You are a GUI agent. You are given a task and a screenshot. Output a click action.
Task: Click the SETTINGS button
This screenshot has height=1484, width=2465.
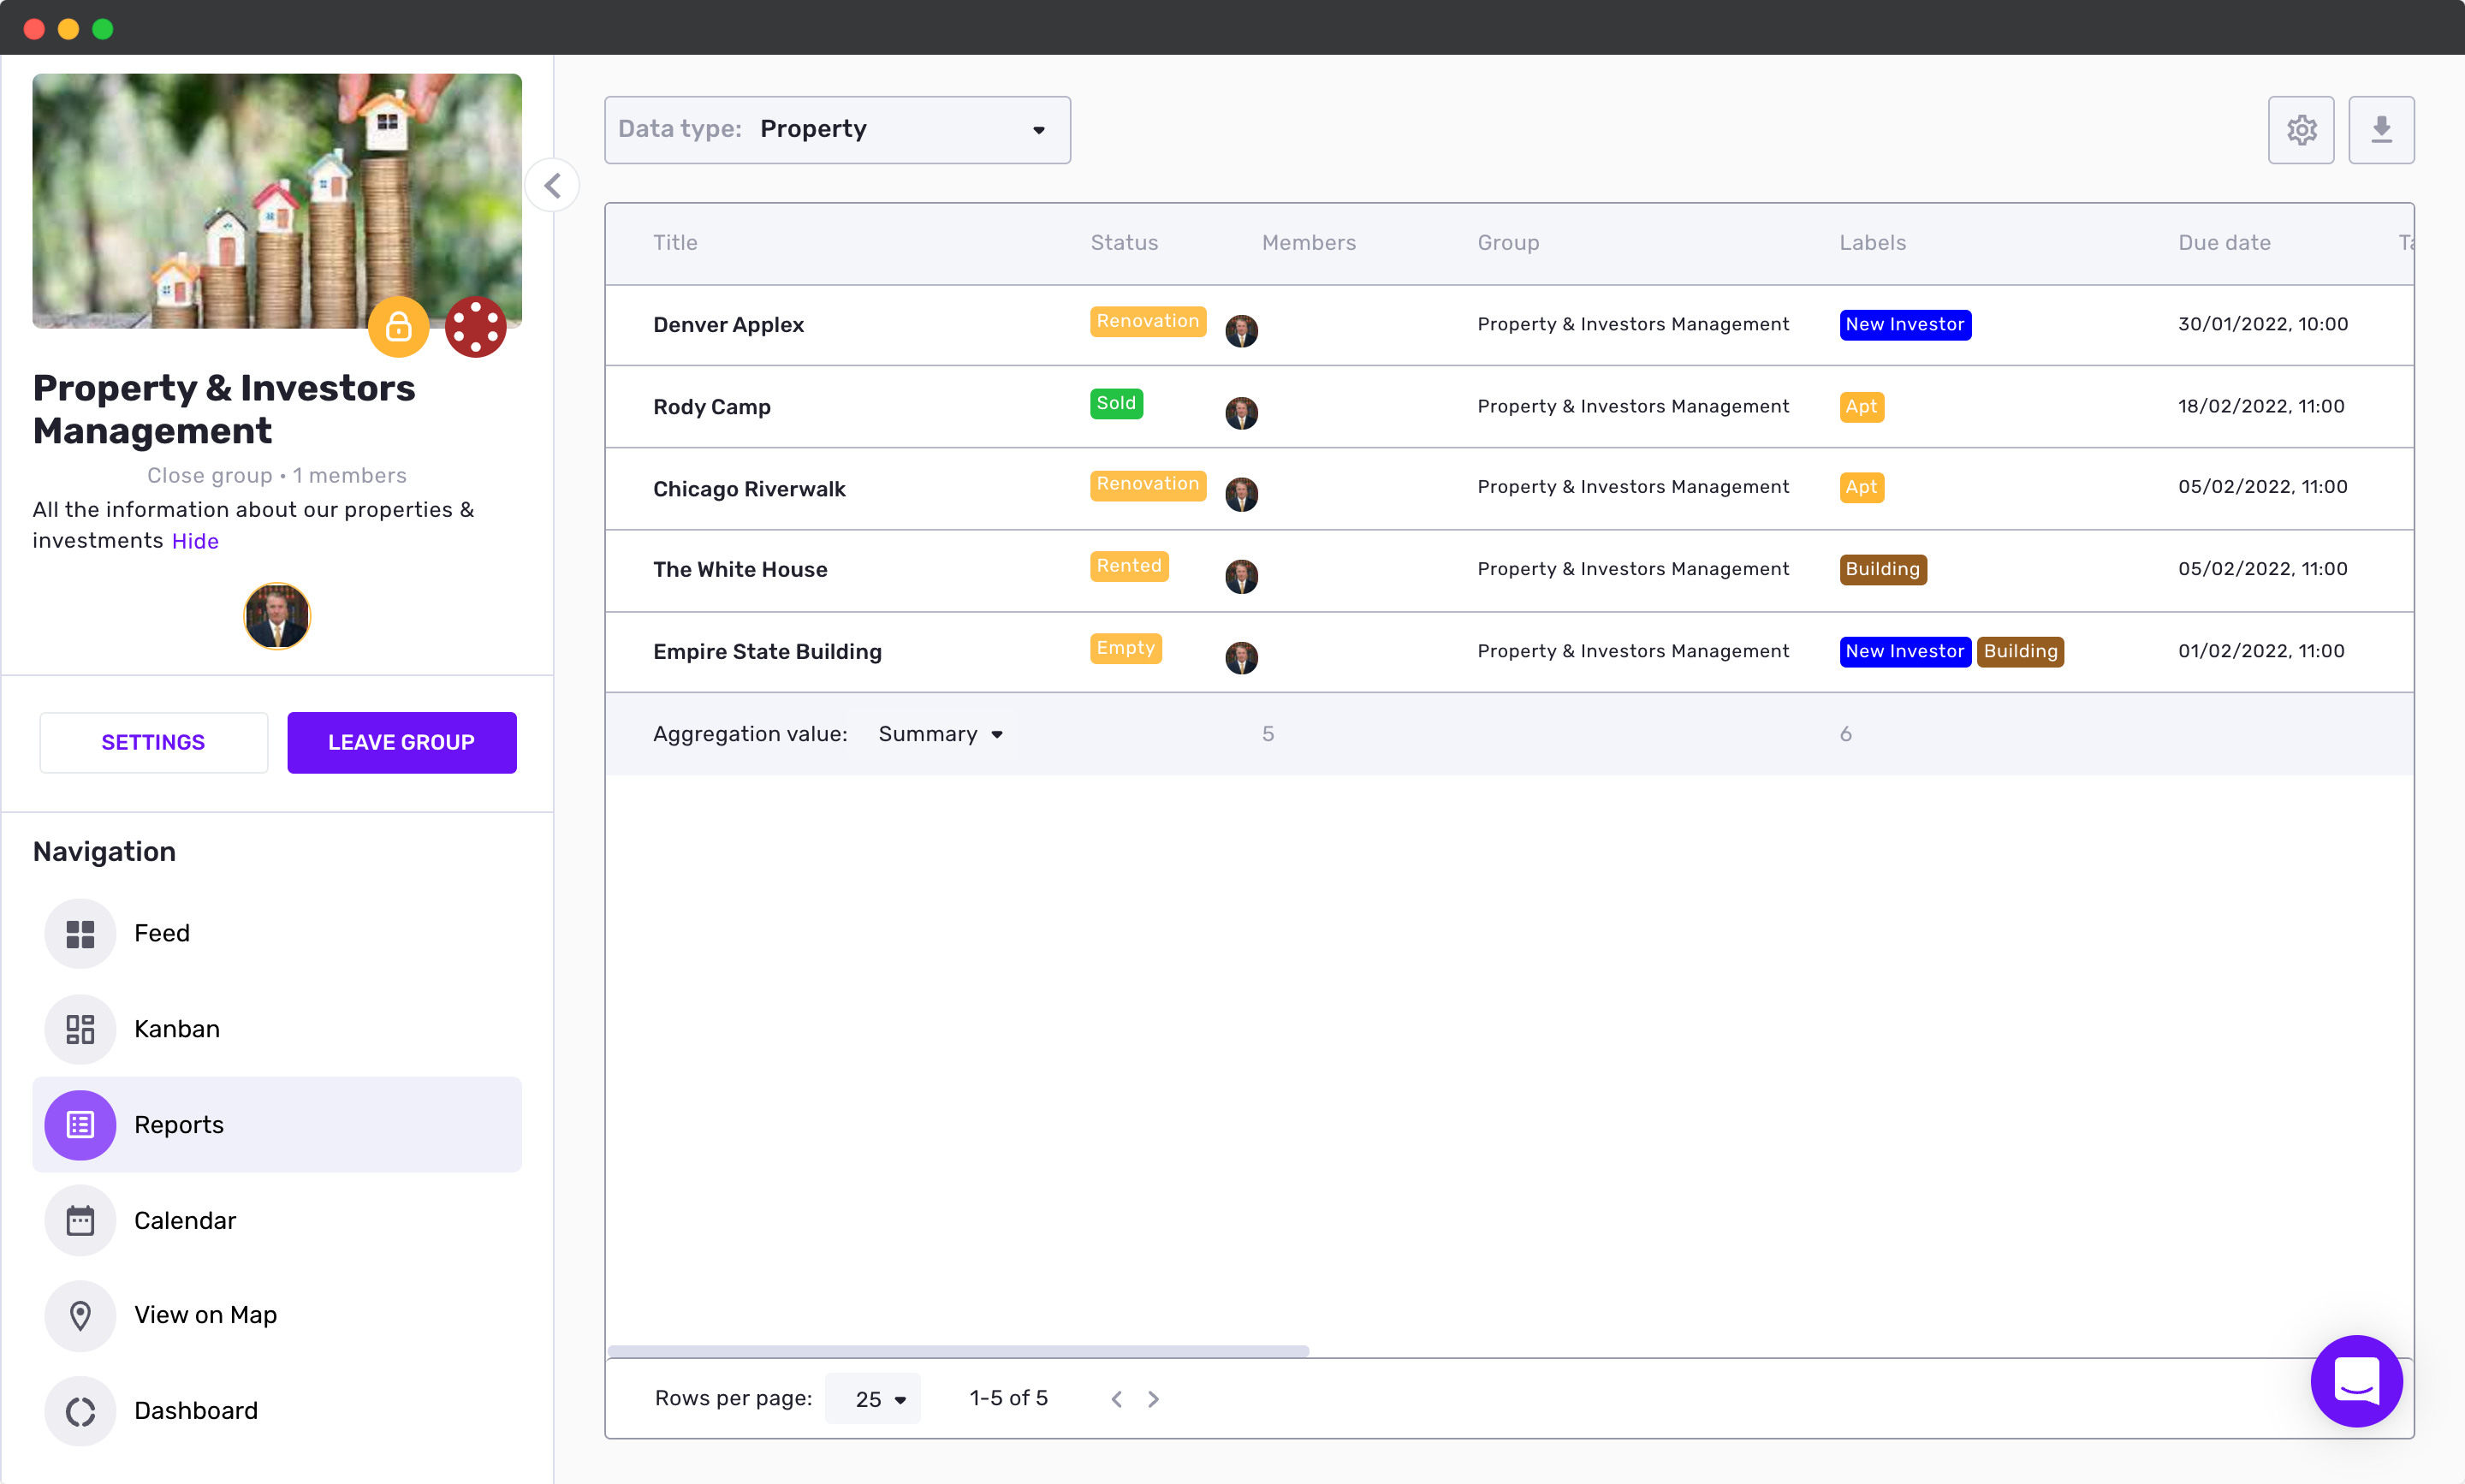[153, 742]
